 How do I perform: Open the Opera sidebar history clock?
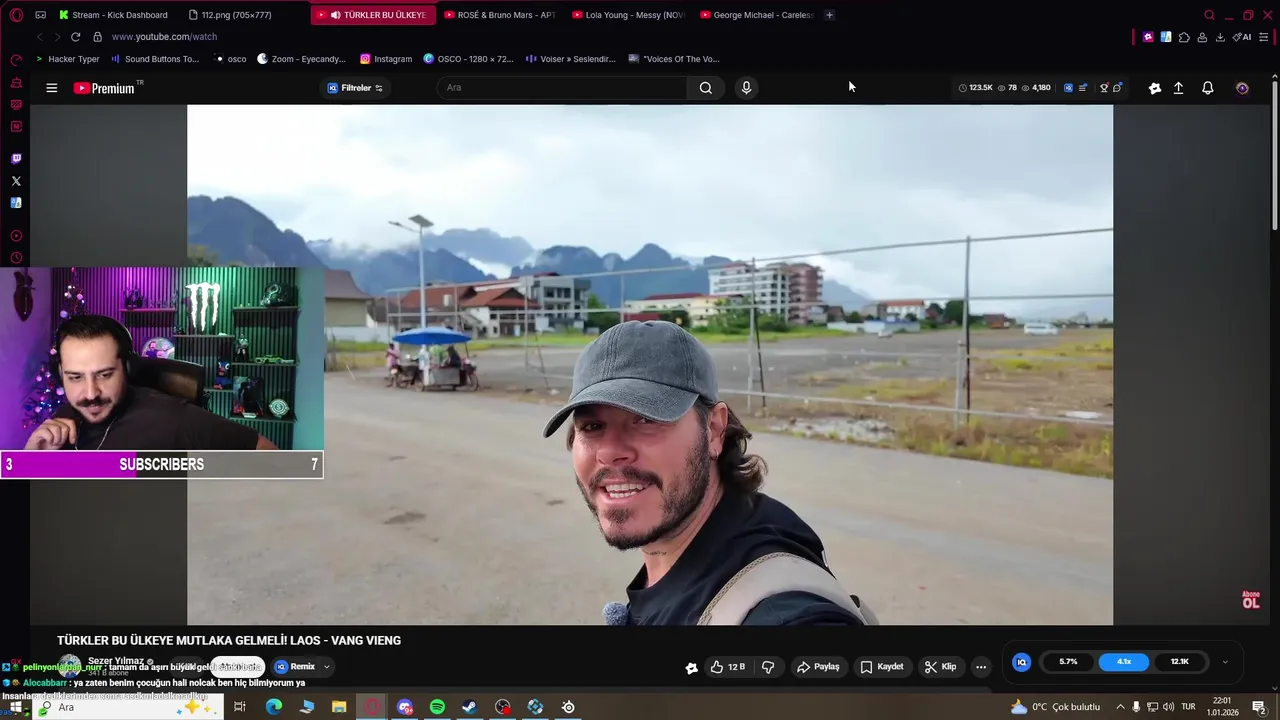16,258
